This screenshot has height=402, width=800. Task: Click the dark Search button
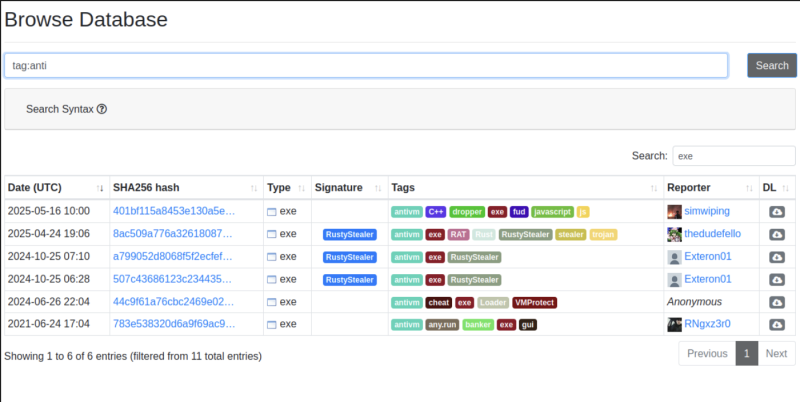coord(772,65)
